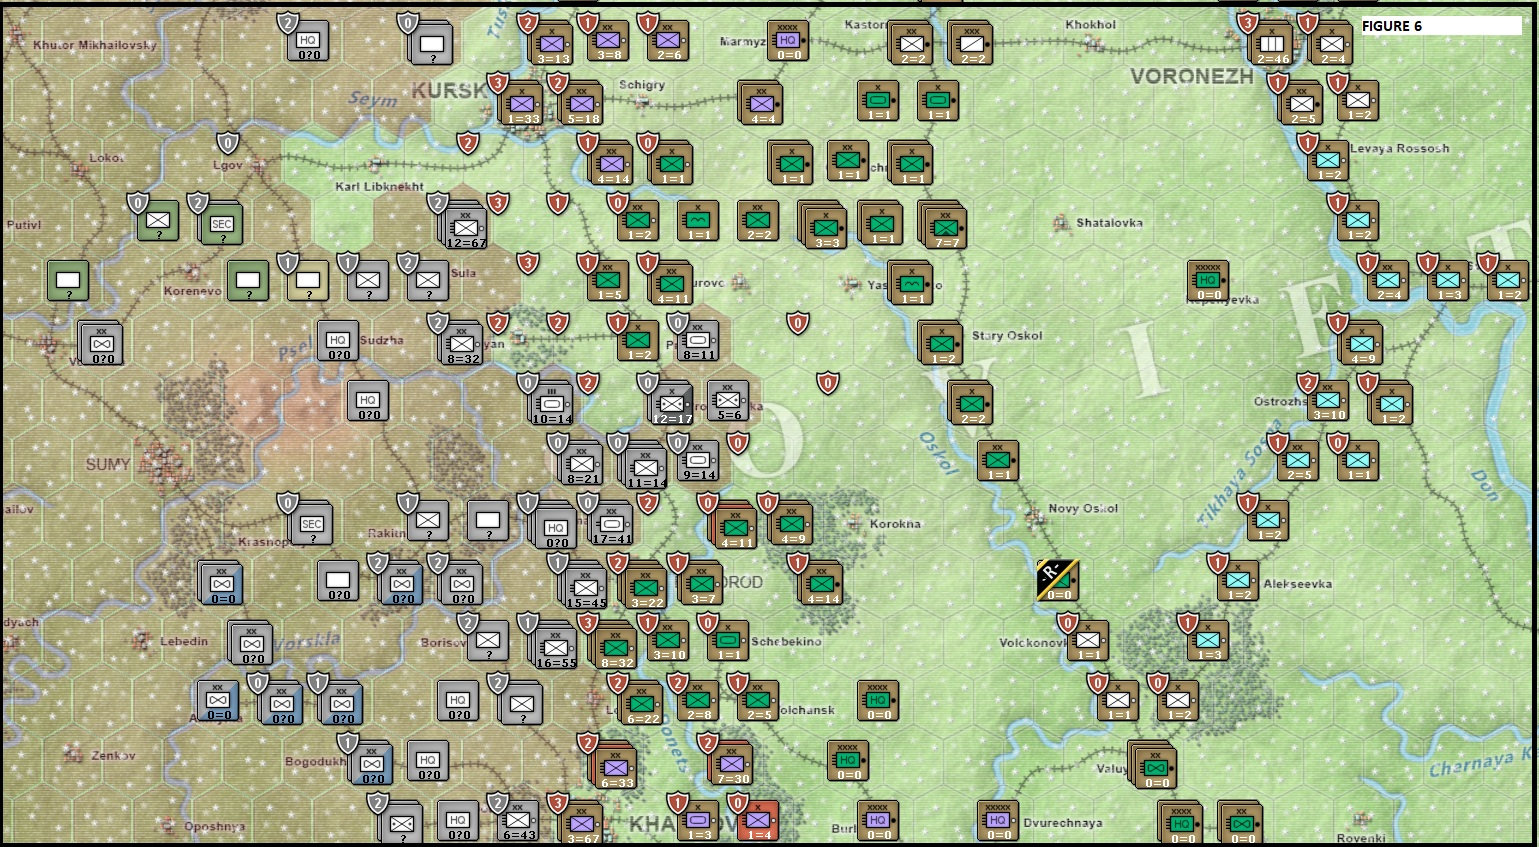
Task: Click the SUMY city label
Action: (108, 464)
